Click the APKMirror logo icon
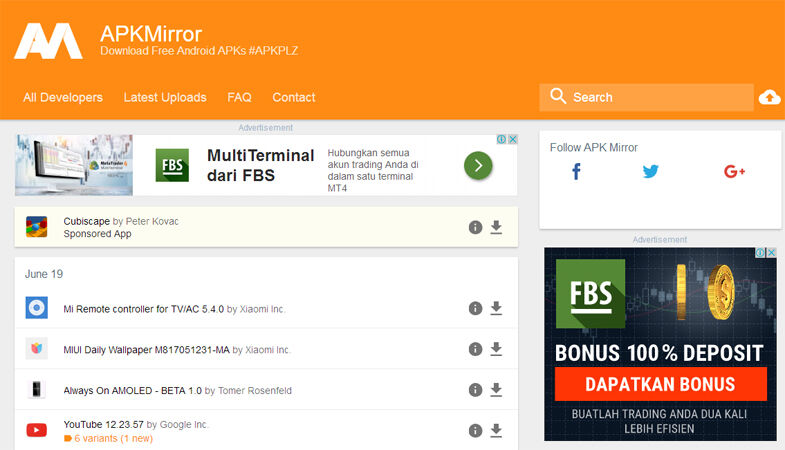This screenshot has height=450, width=785. (48, 41)
